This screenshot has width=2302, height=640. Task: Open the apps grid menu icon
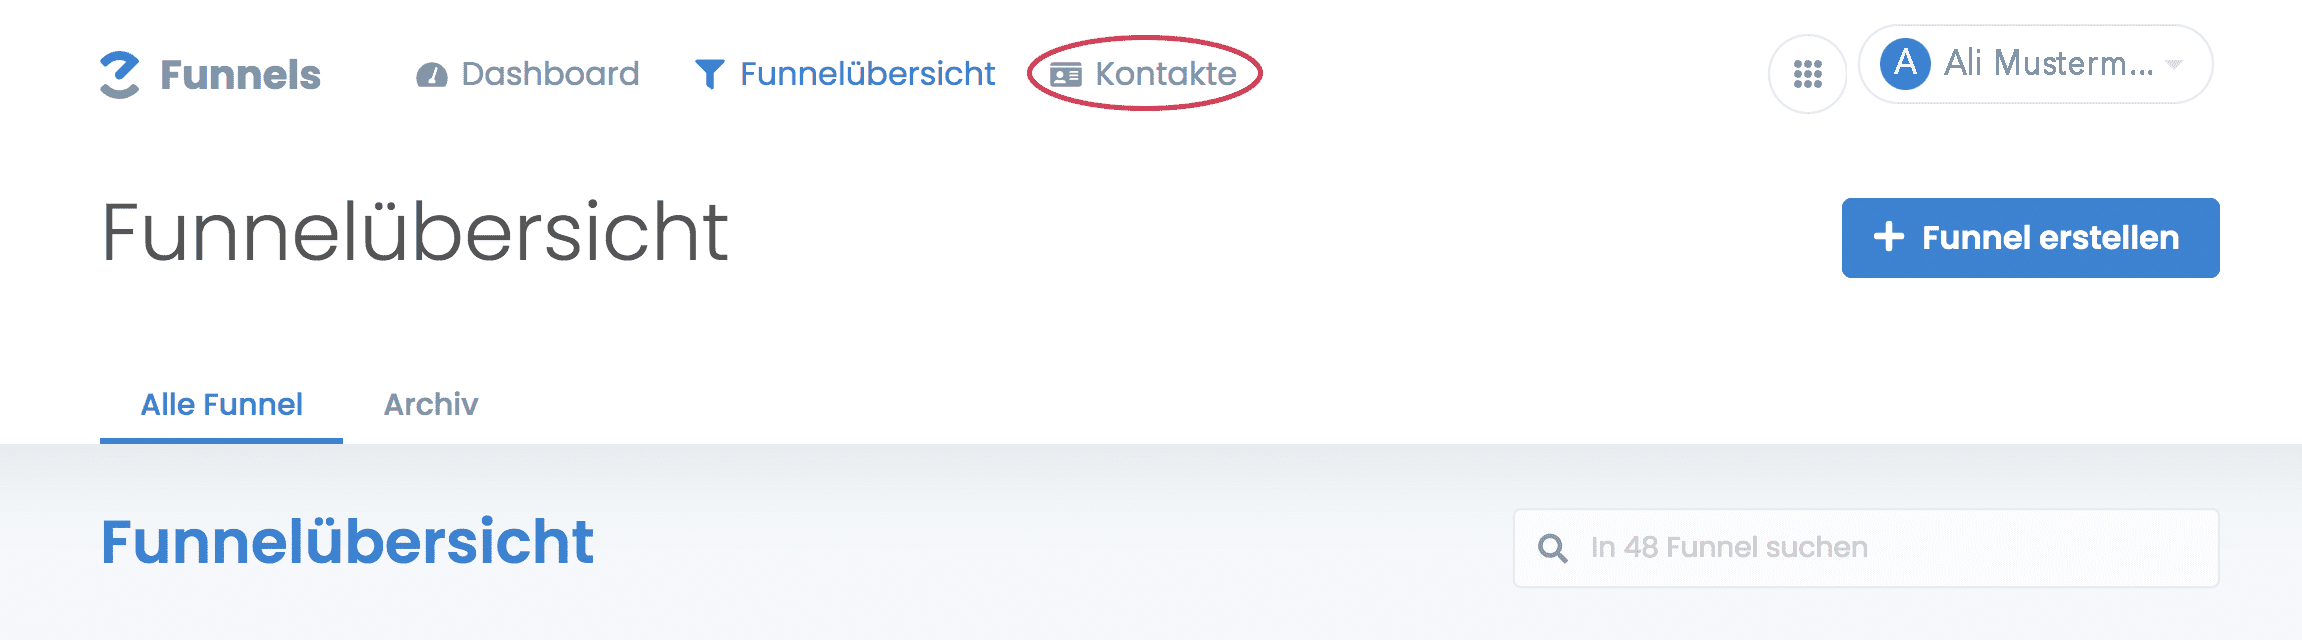tap(1807, 74)
